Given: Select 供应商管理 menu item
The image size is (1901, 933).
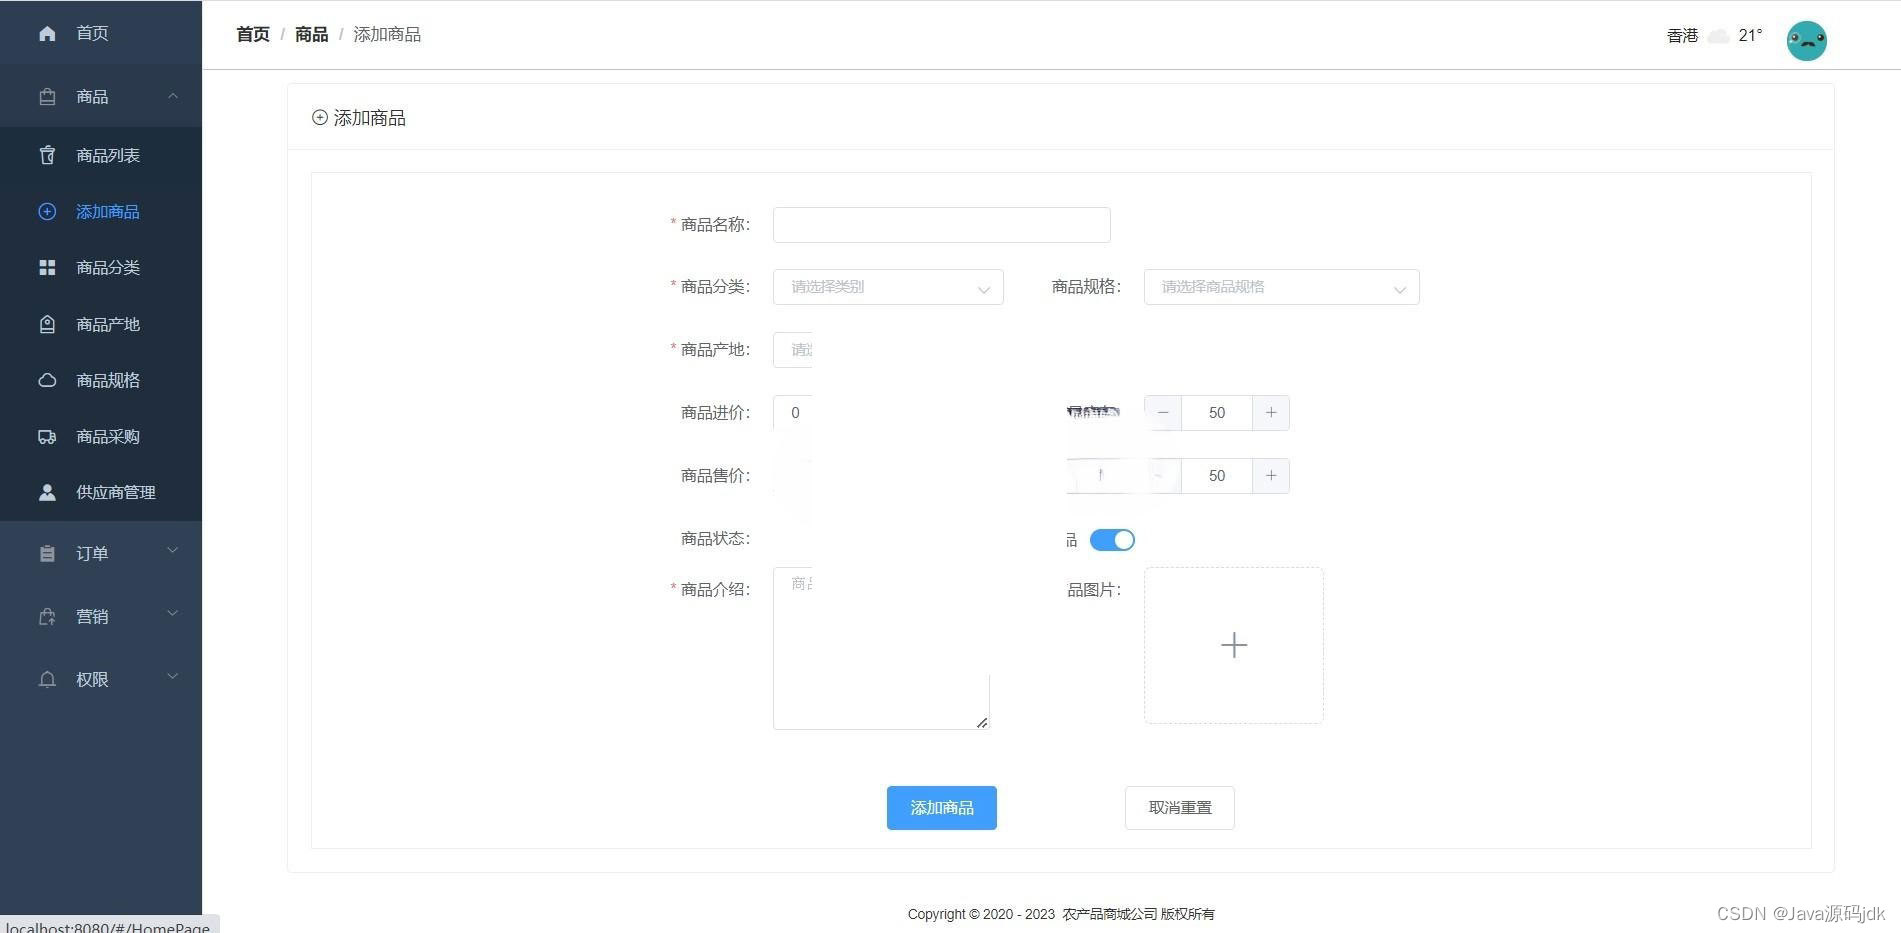Looking at the screenshot, I should click(101, 493).
